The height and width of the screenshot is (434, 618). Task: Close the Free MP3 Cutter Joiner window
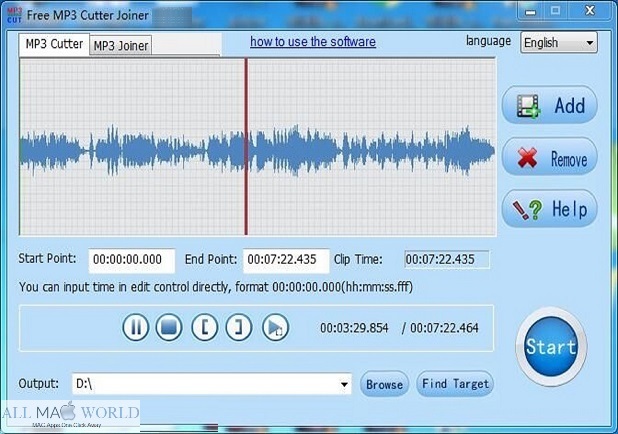click(x=590, y=11)
